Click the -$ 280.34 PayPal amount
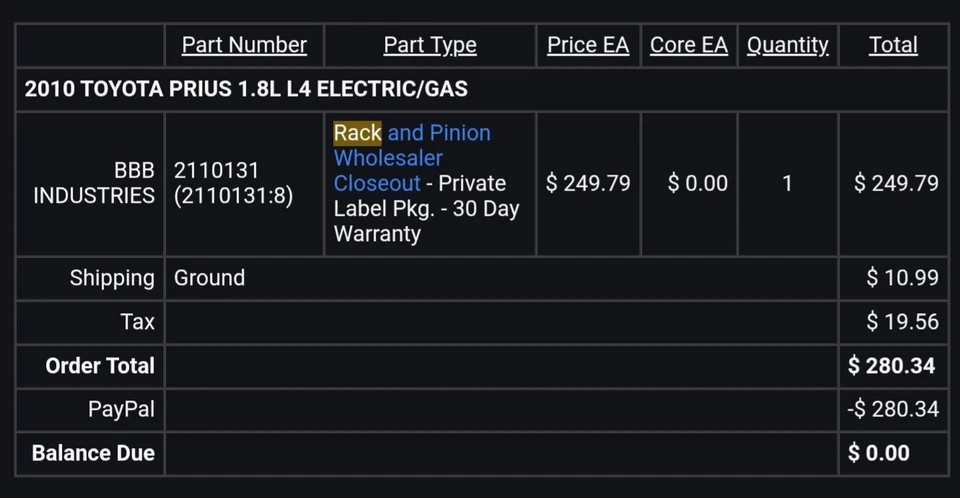Image resolution: width=960 pixels, height=498 pixels. click(895, 408)
